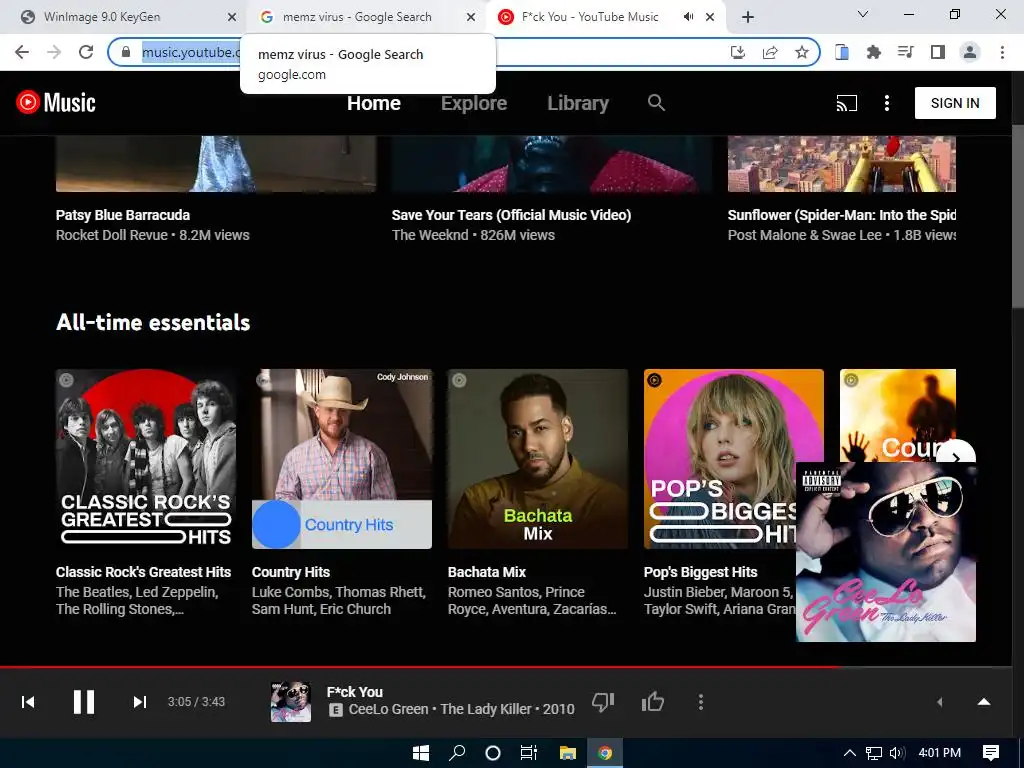Toggle the Chrome side panel
Viewport: 1024px width, 768px height.
pos(938,52)
